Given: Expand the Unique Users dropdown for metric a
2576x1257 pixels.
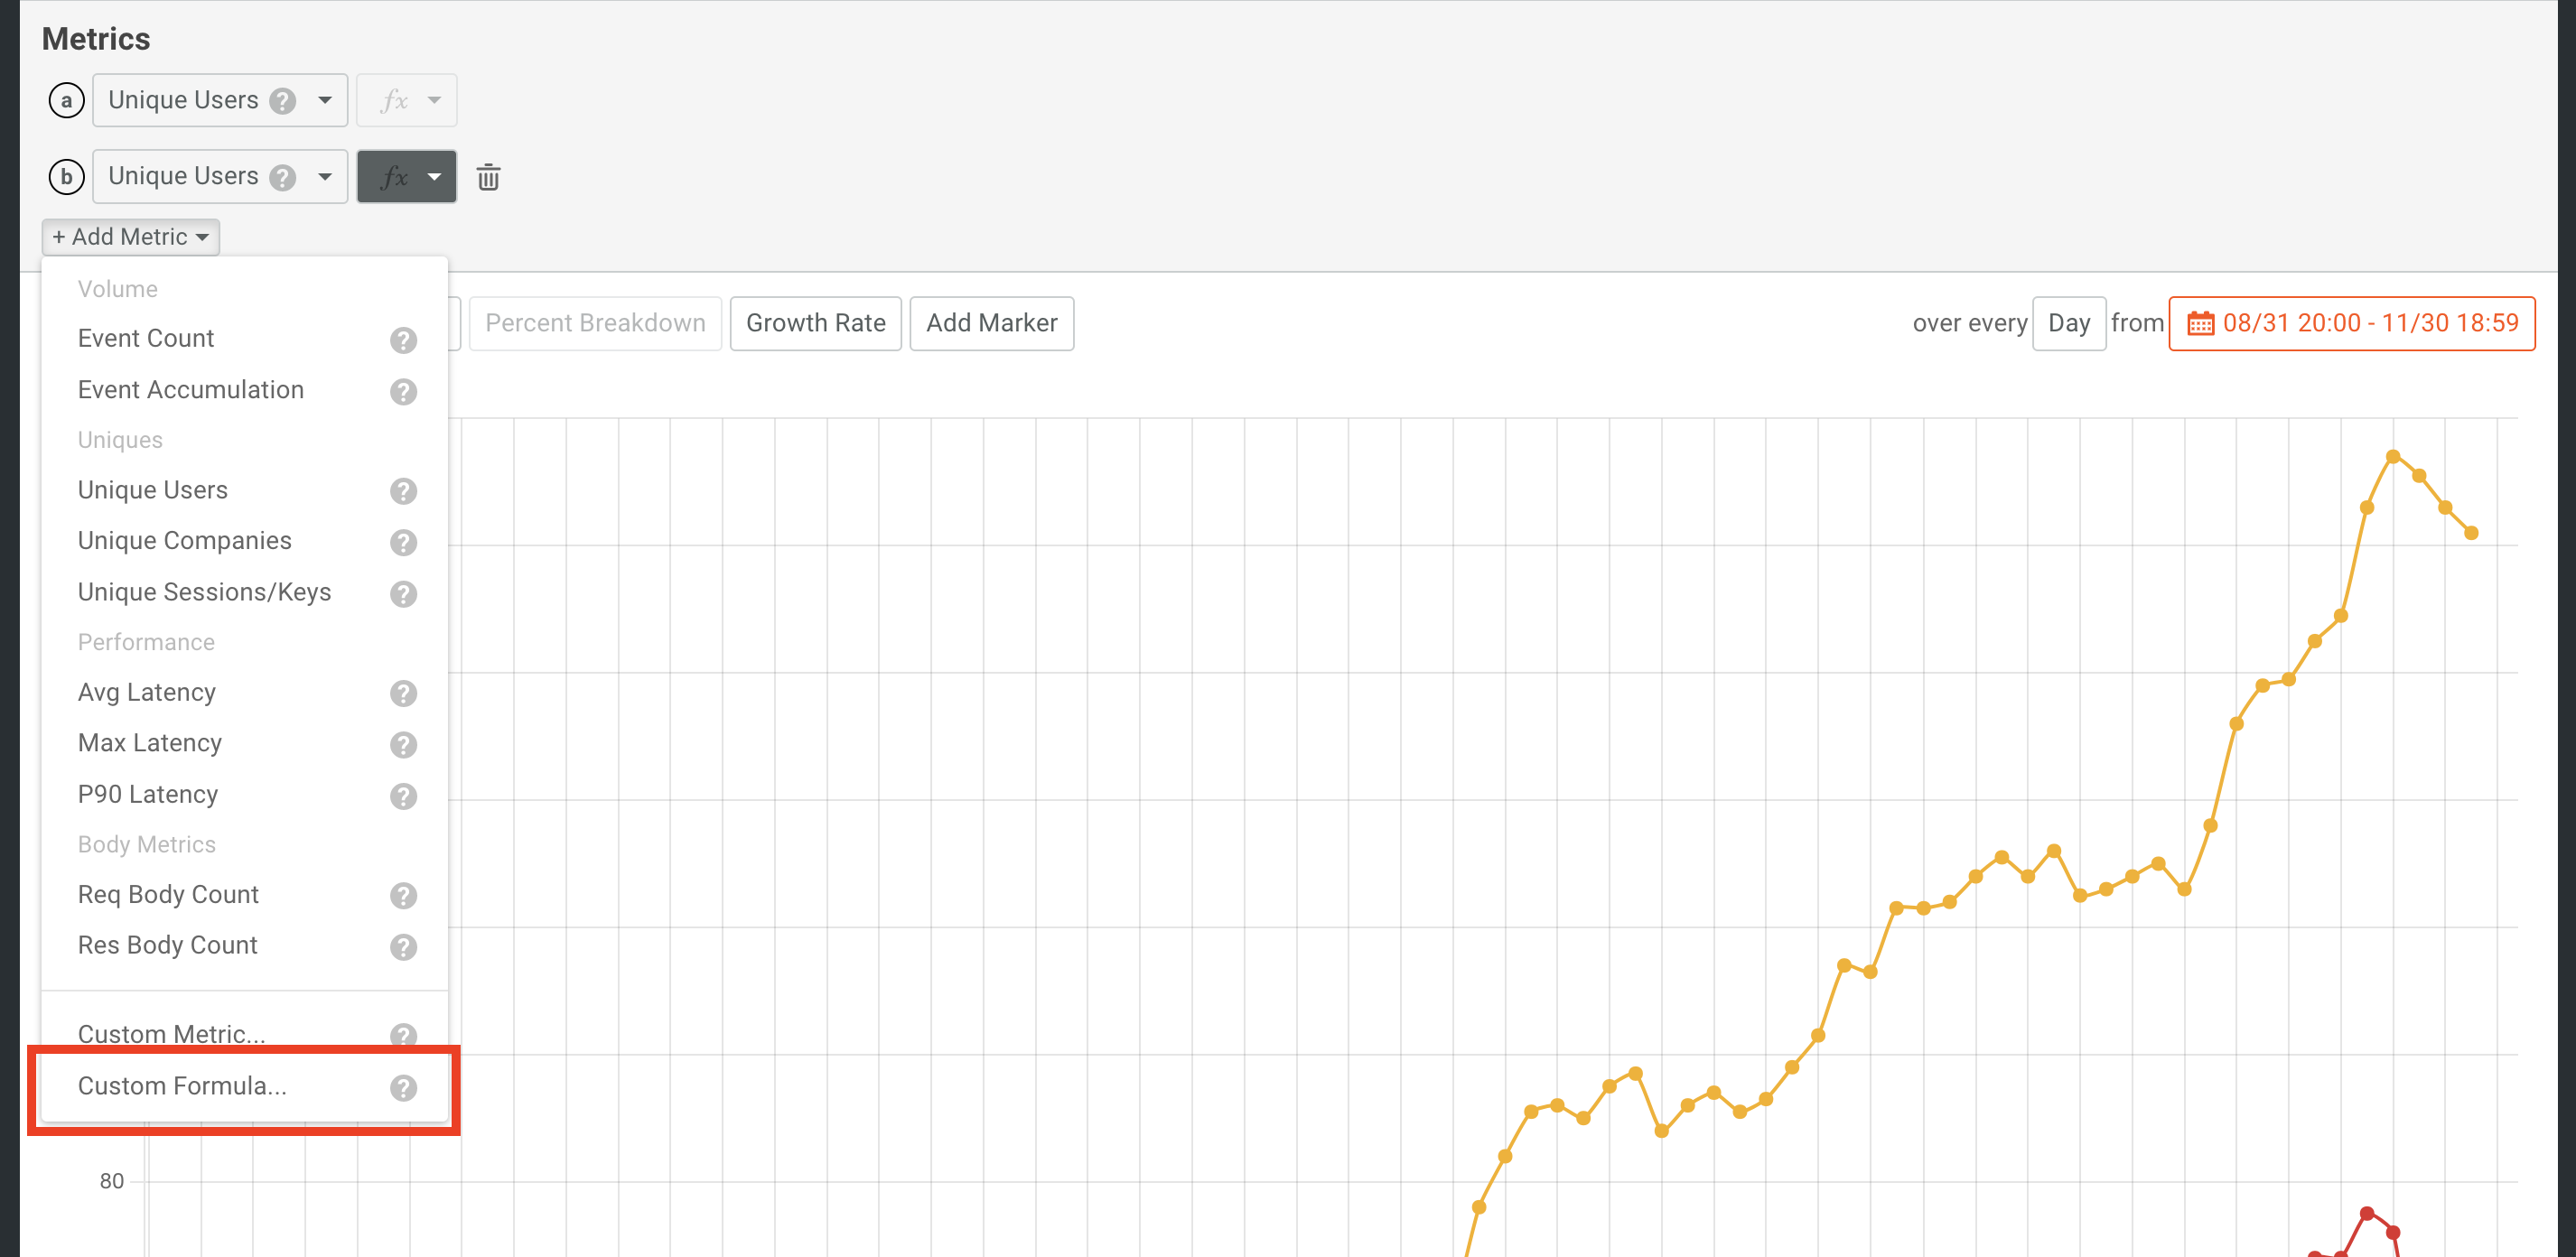Looking at the screenshot, I should pos(324,100).
